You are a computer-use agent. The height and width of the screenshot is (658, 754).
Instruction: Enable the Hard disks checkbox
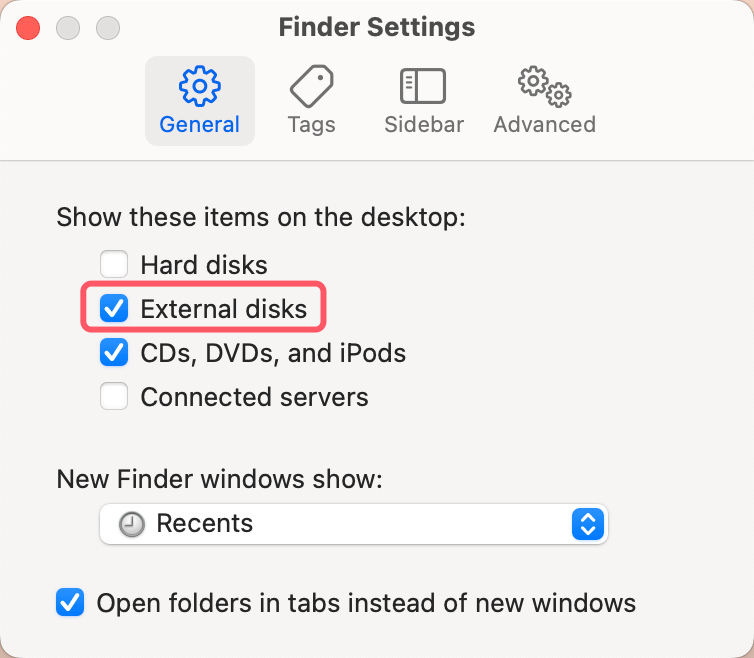click(114, 265)
